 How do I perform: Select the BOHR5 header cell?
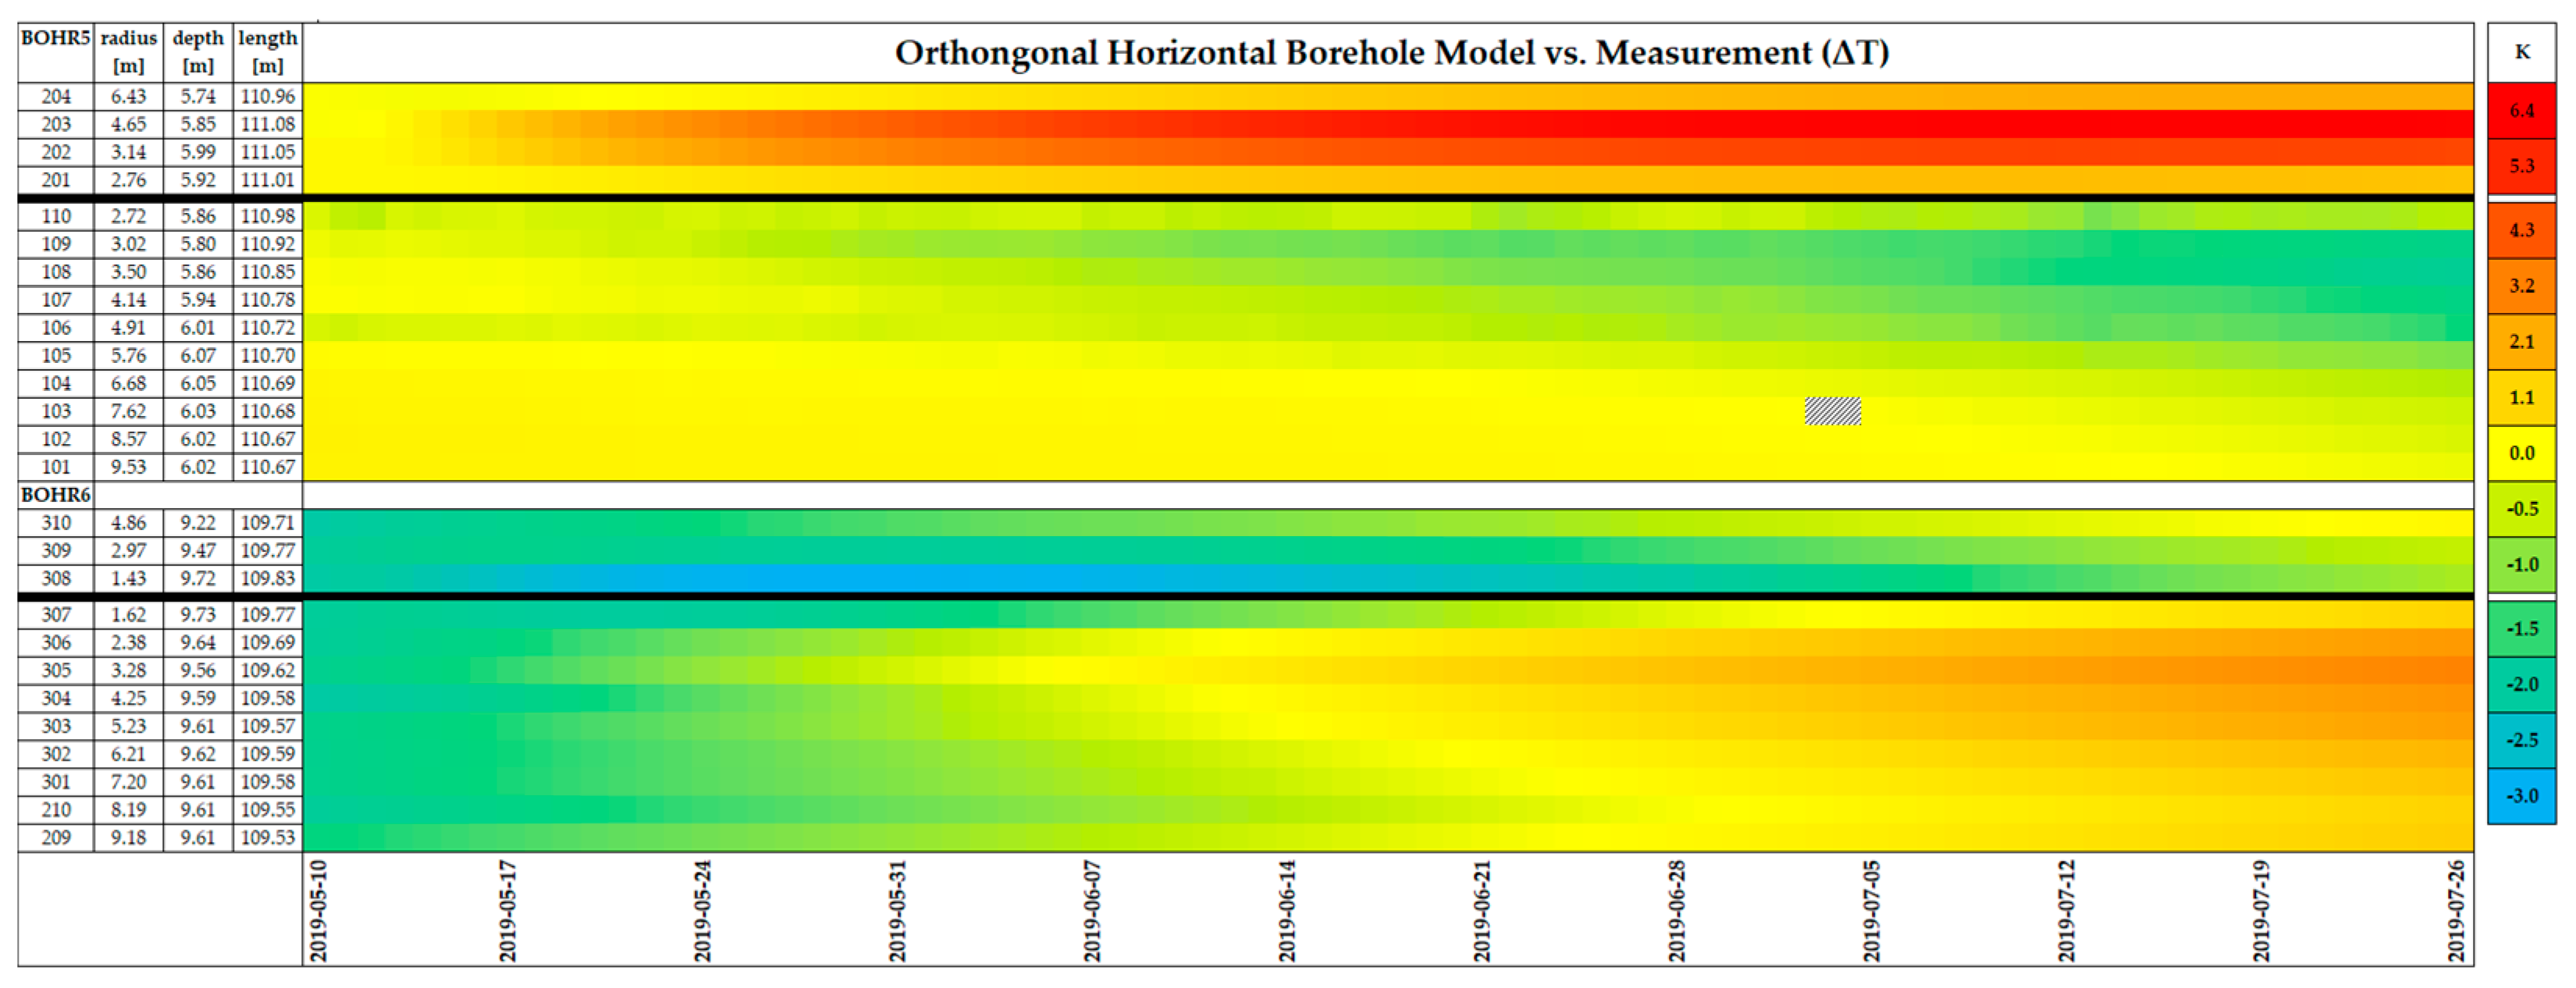[56, 39]
